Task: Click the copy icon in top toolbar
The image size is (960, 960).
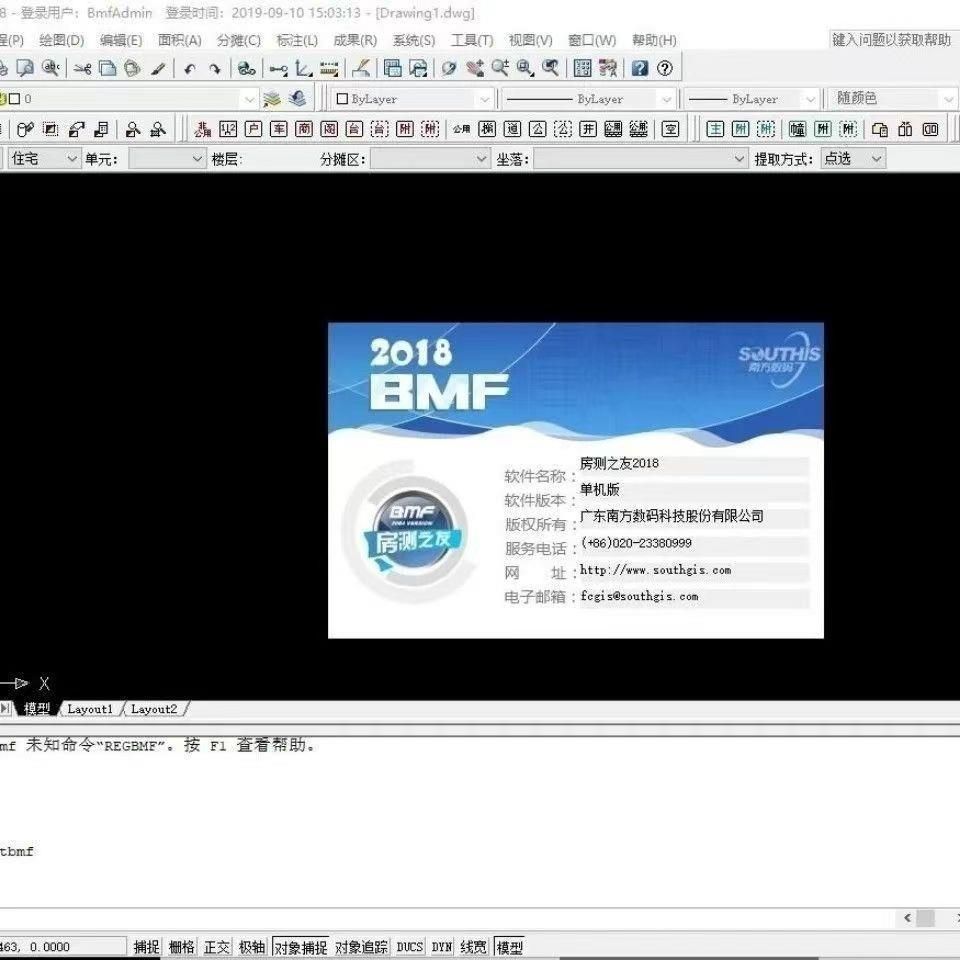Action: click(x=108, y=68)
